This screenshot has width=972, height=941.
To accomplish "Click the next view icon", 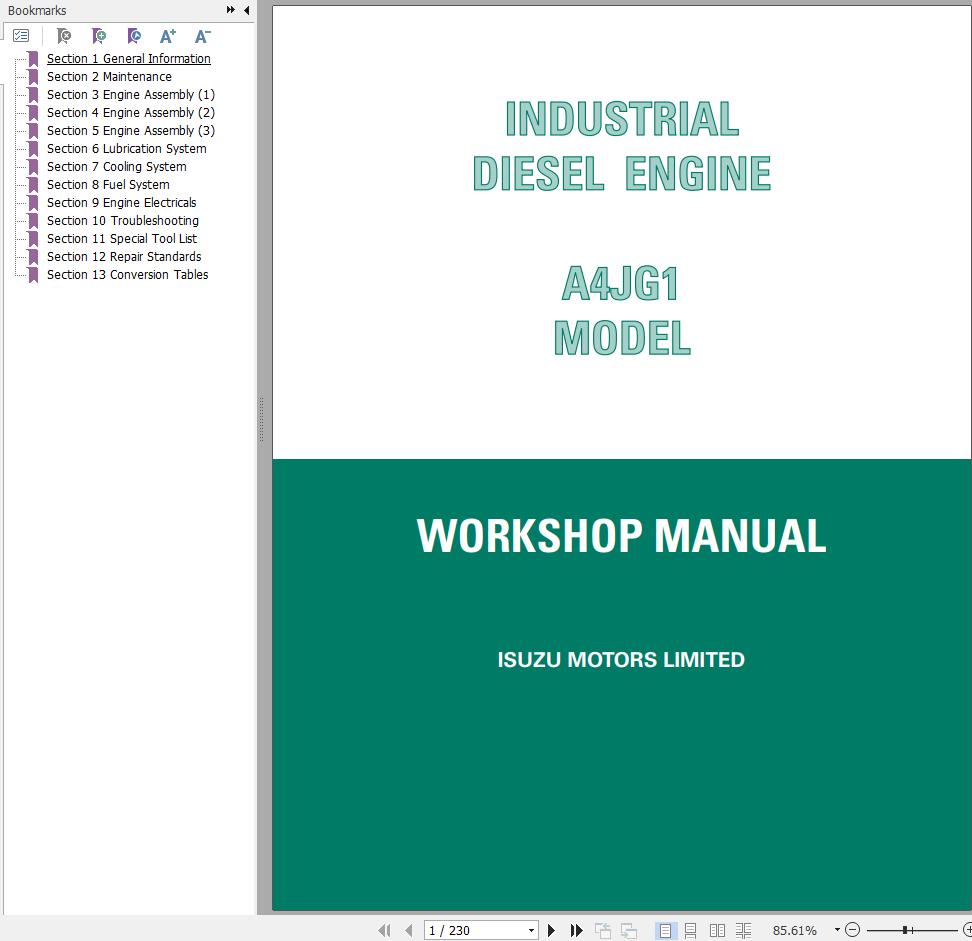I will point(629,930).
